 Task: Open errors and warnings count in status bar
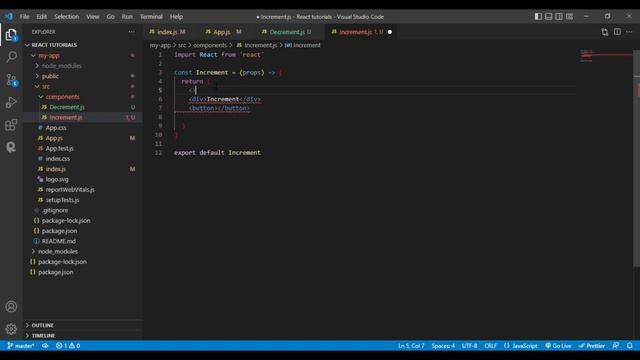[68, 346]
